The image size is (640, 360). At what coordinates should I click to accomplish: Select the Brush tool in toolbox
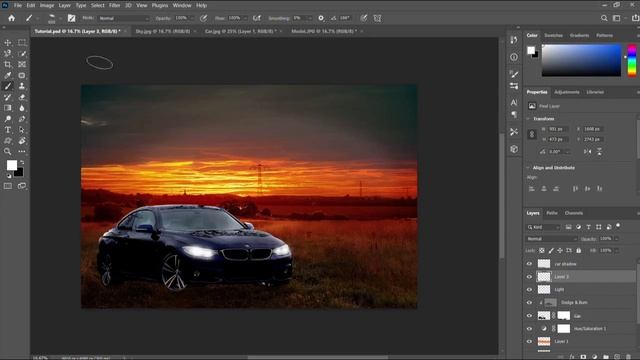tap(8, 86)
